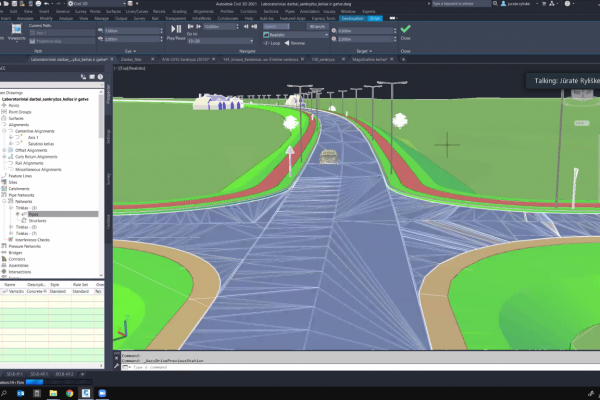
Task: Open the Drive ribbon tab
Action: [x=375, y=18]
